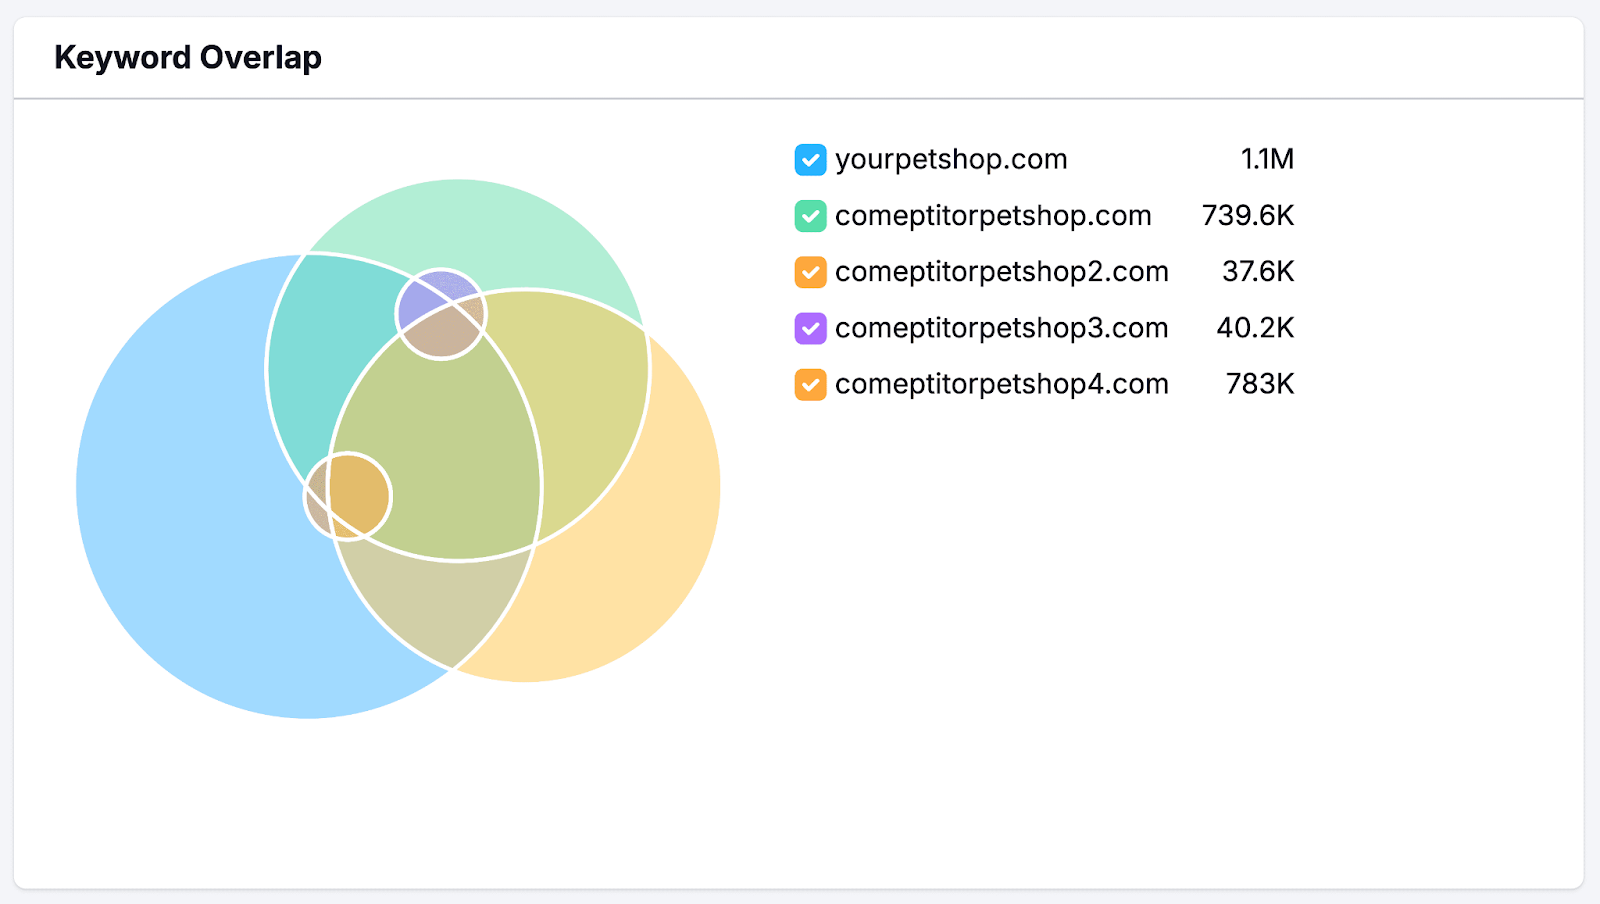The width and height of the screenshot is (1600, 904).
Task: Open the yourpetshop.com domain link
Action: (950, 159)
